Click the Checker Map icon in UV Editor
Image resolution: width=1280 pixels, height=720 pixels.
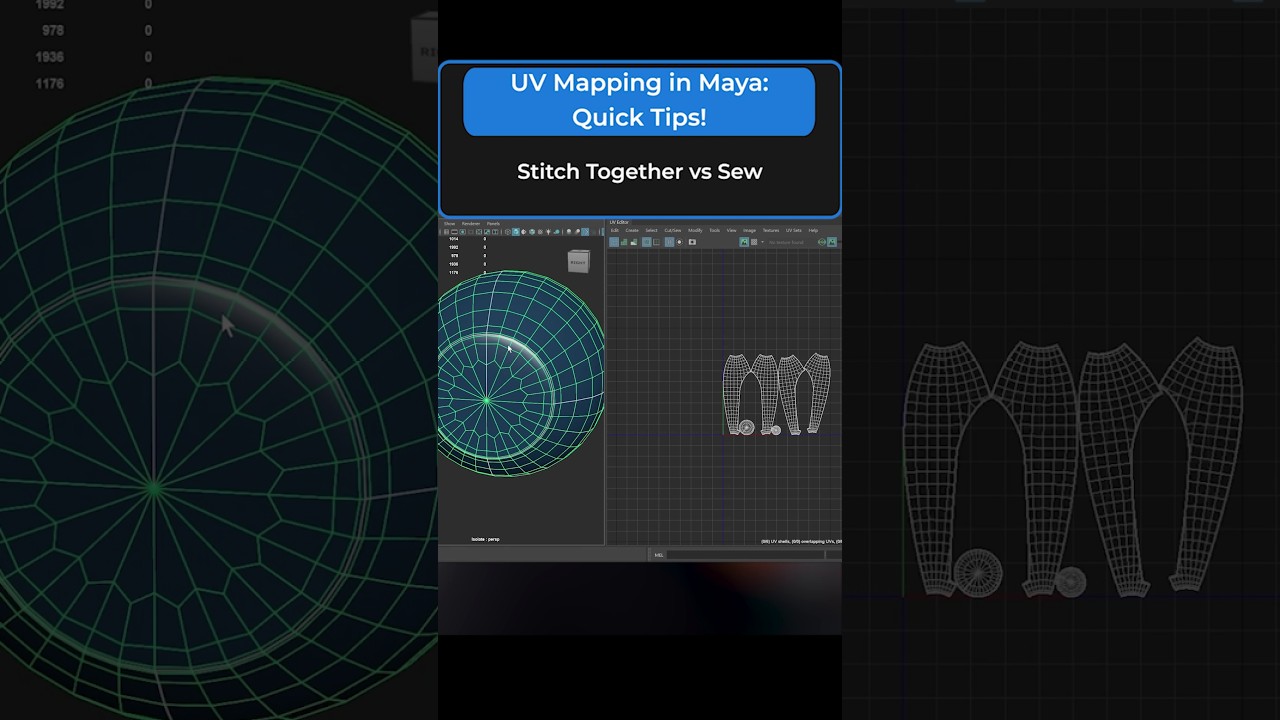(754, 242)
